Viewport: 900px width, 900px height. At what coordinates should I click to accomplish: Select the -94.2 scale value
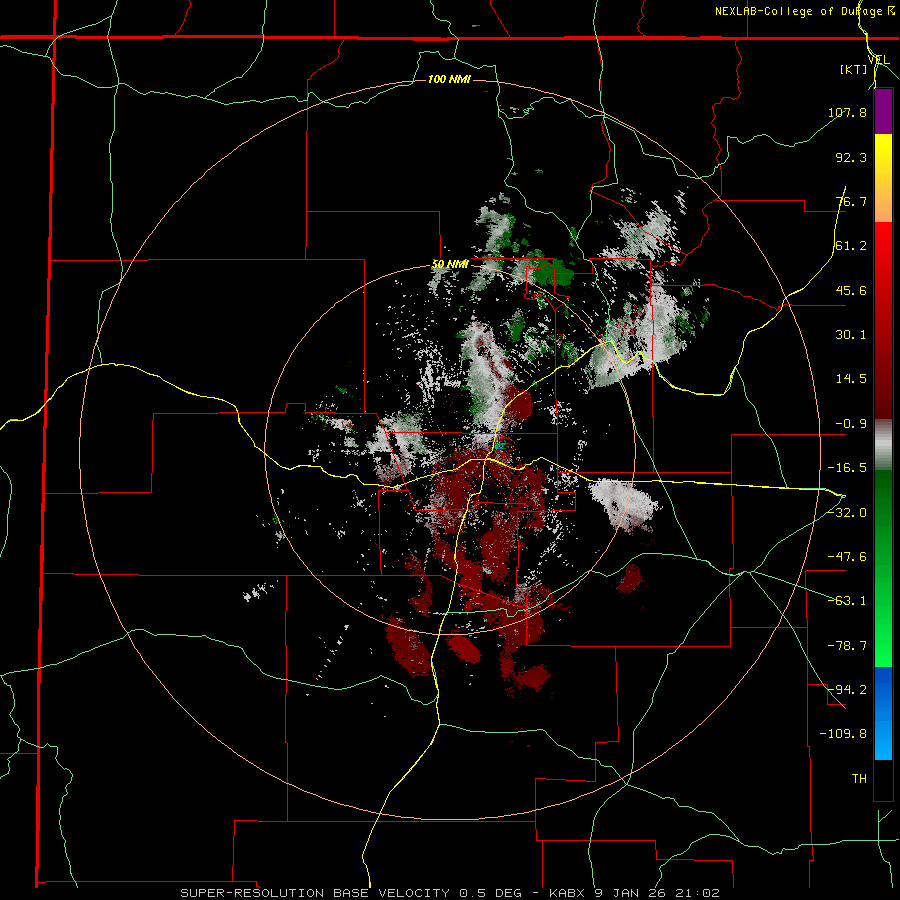pyautogui.click(x=847, y=690)
